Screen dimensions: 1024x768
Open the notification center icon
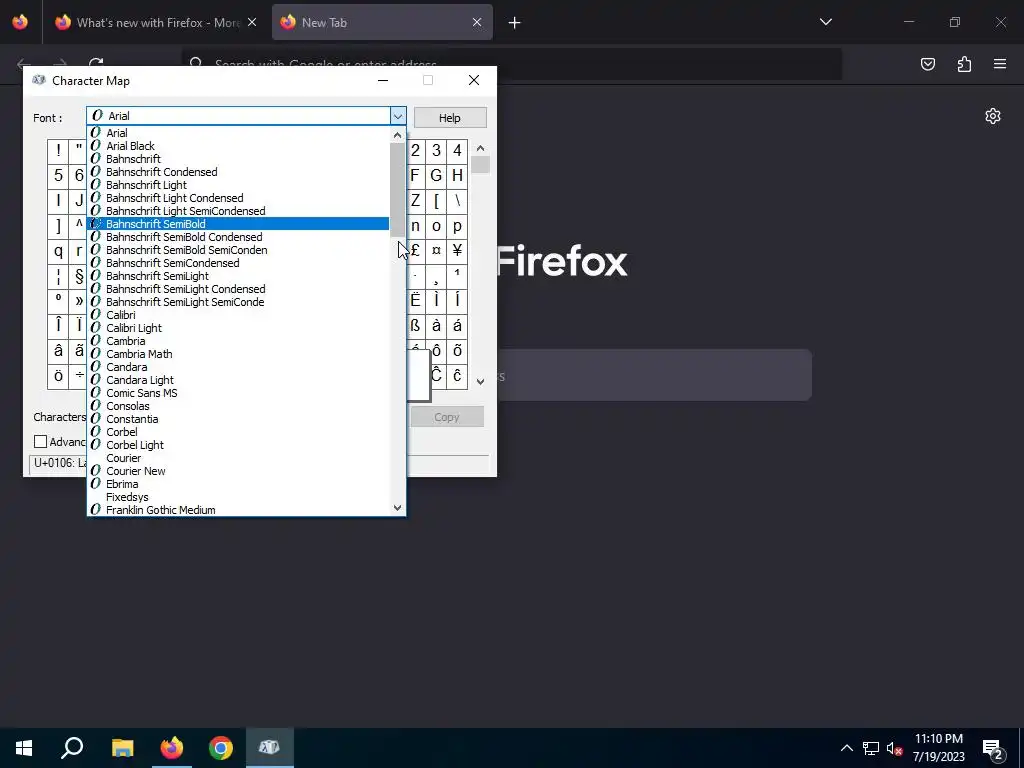pos(993,750)
